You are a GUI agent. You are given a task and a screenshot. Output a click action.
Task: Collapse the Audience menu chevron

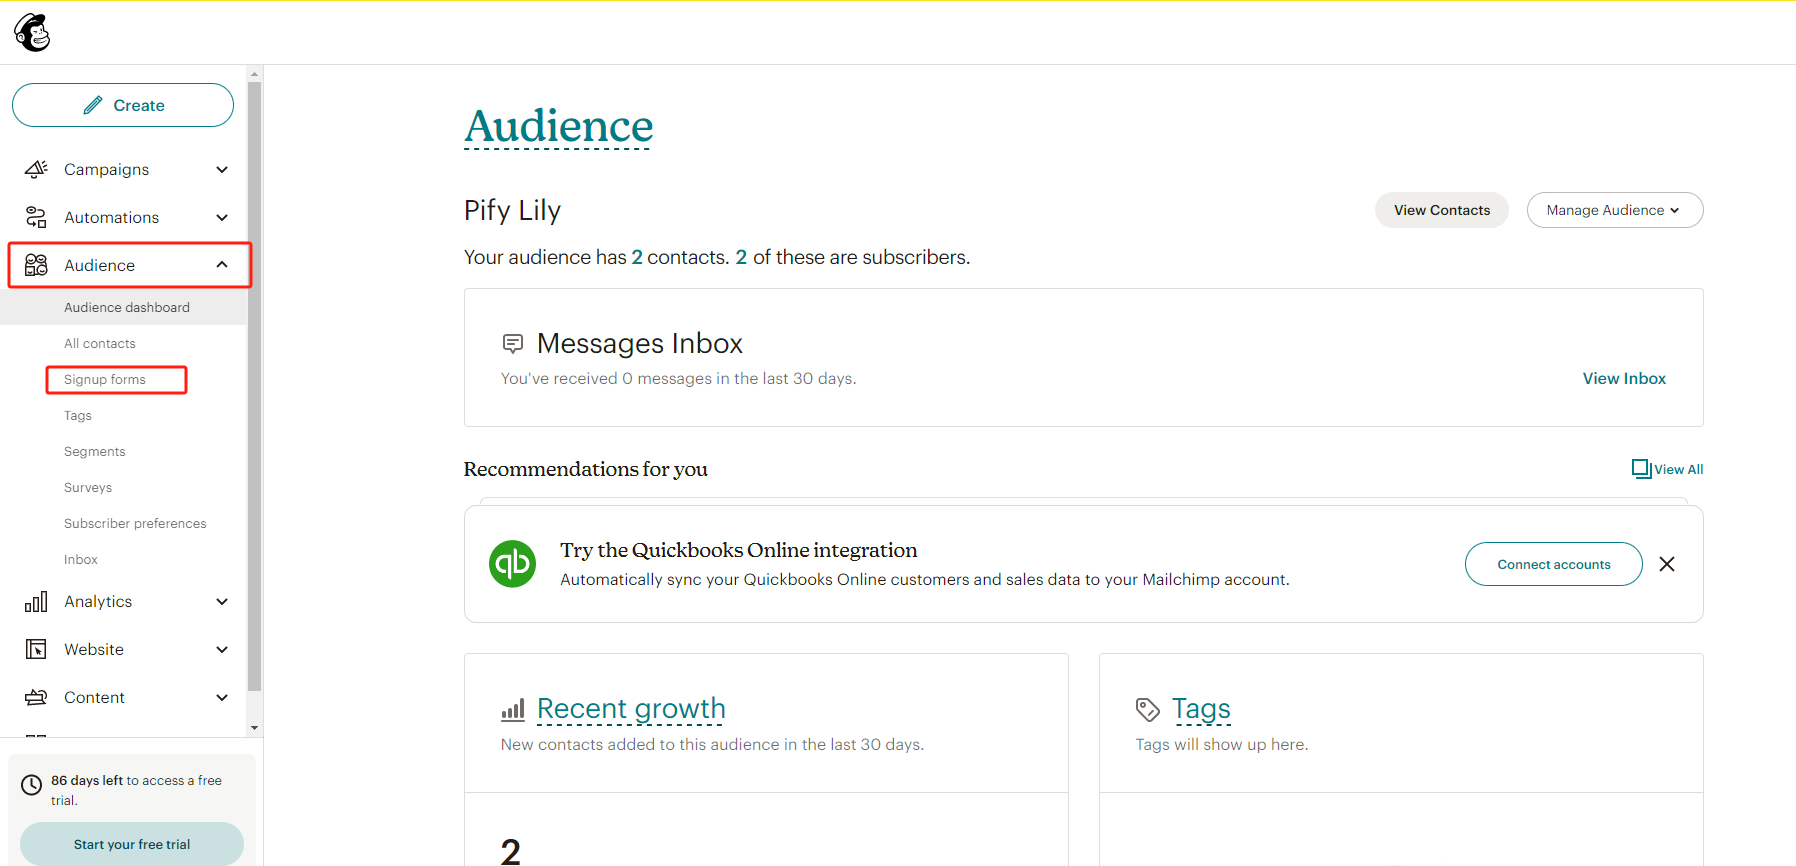[x=222, y=265]
